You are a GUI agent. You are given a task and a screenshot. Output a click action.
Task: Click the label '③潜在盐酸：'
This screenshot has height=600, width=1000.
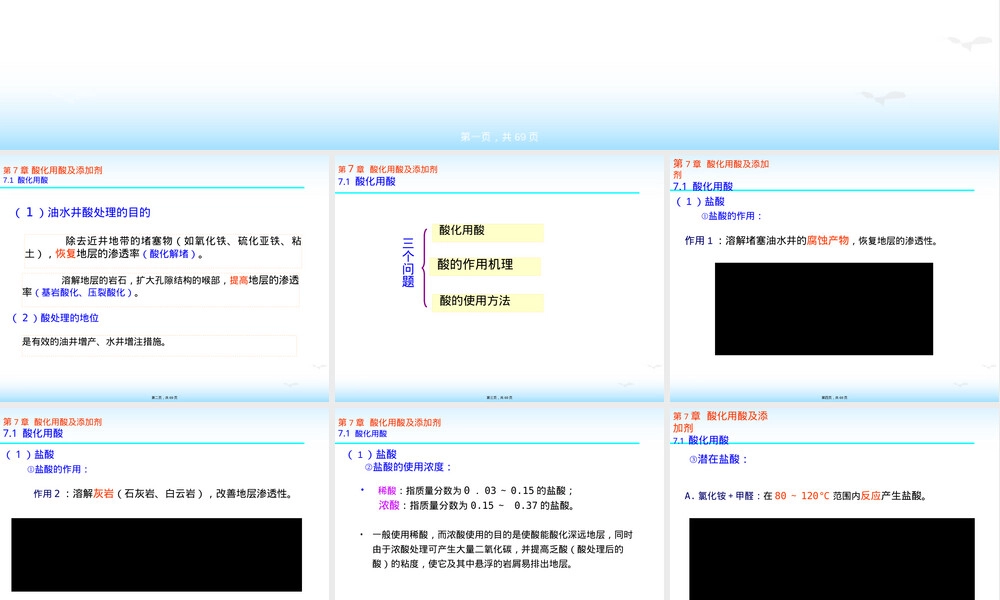click(718, 459)
